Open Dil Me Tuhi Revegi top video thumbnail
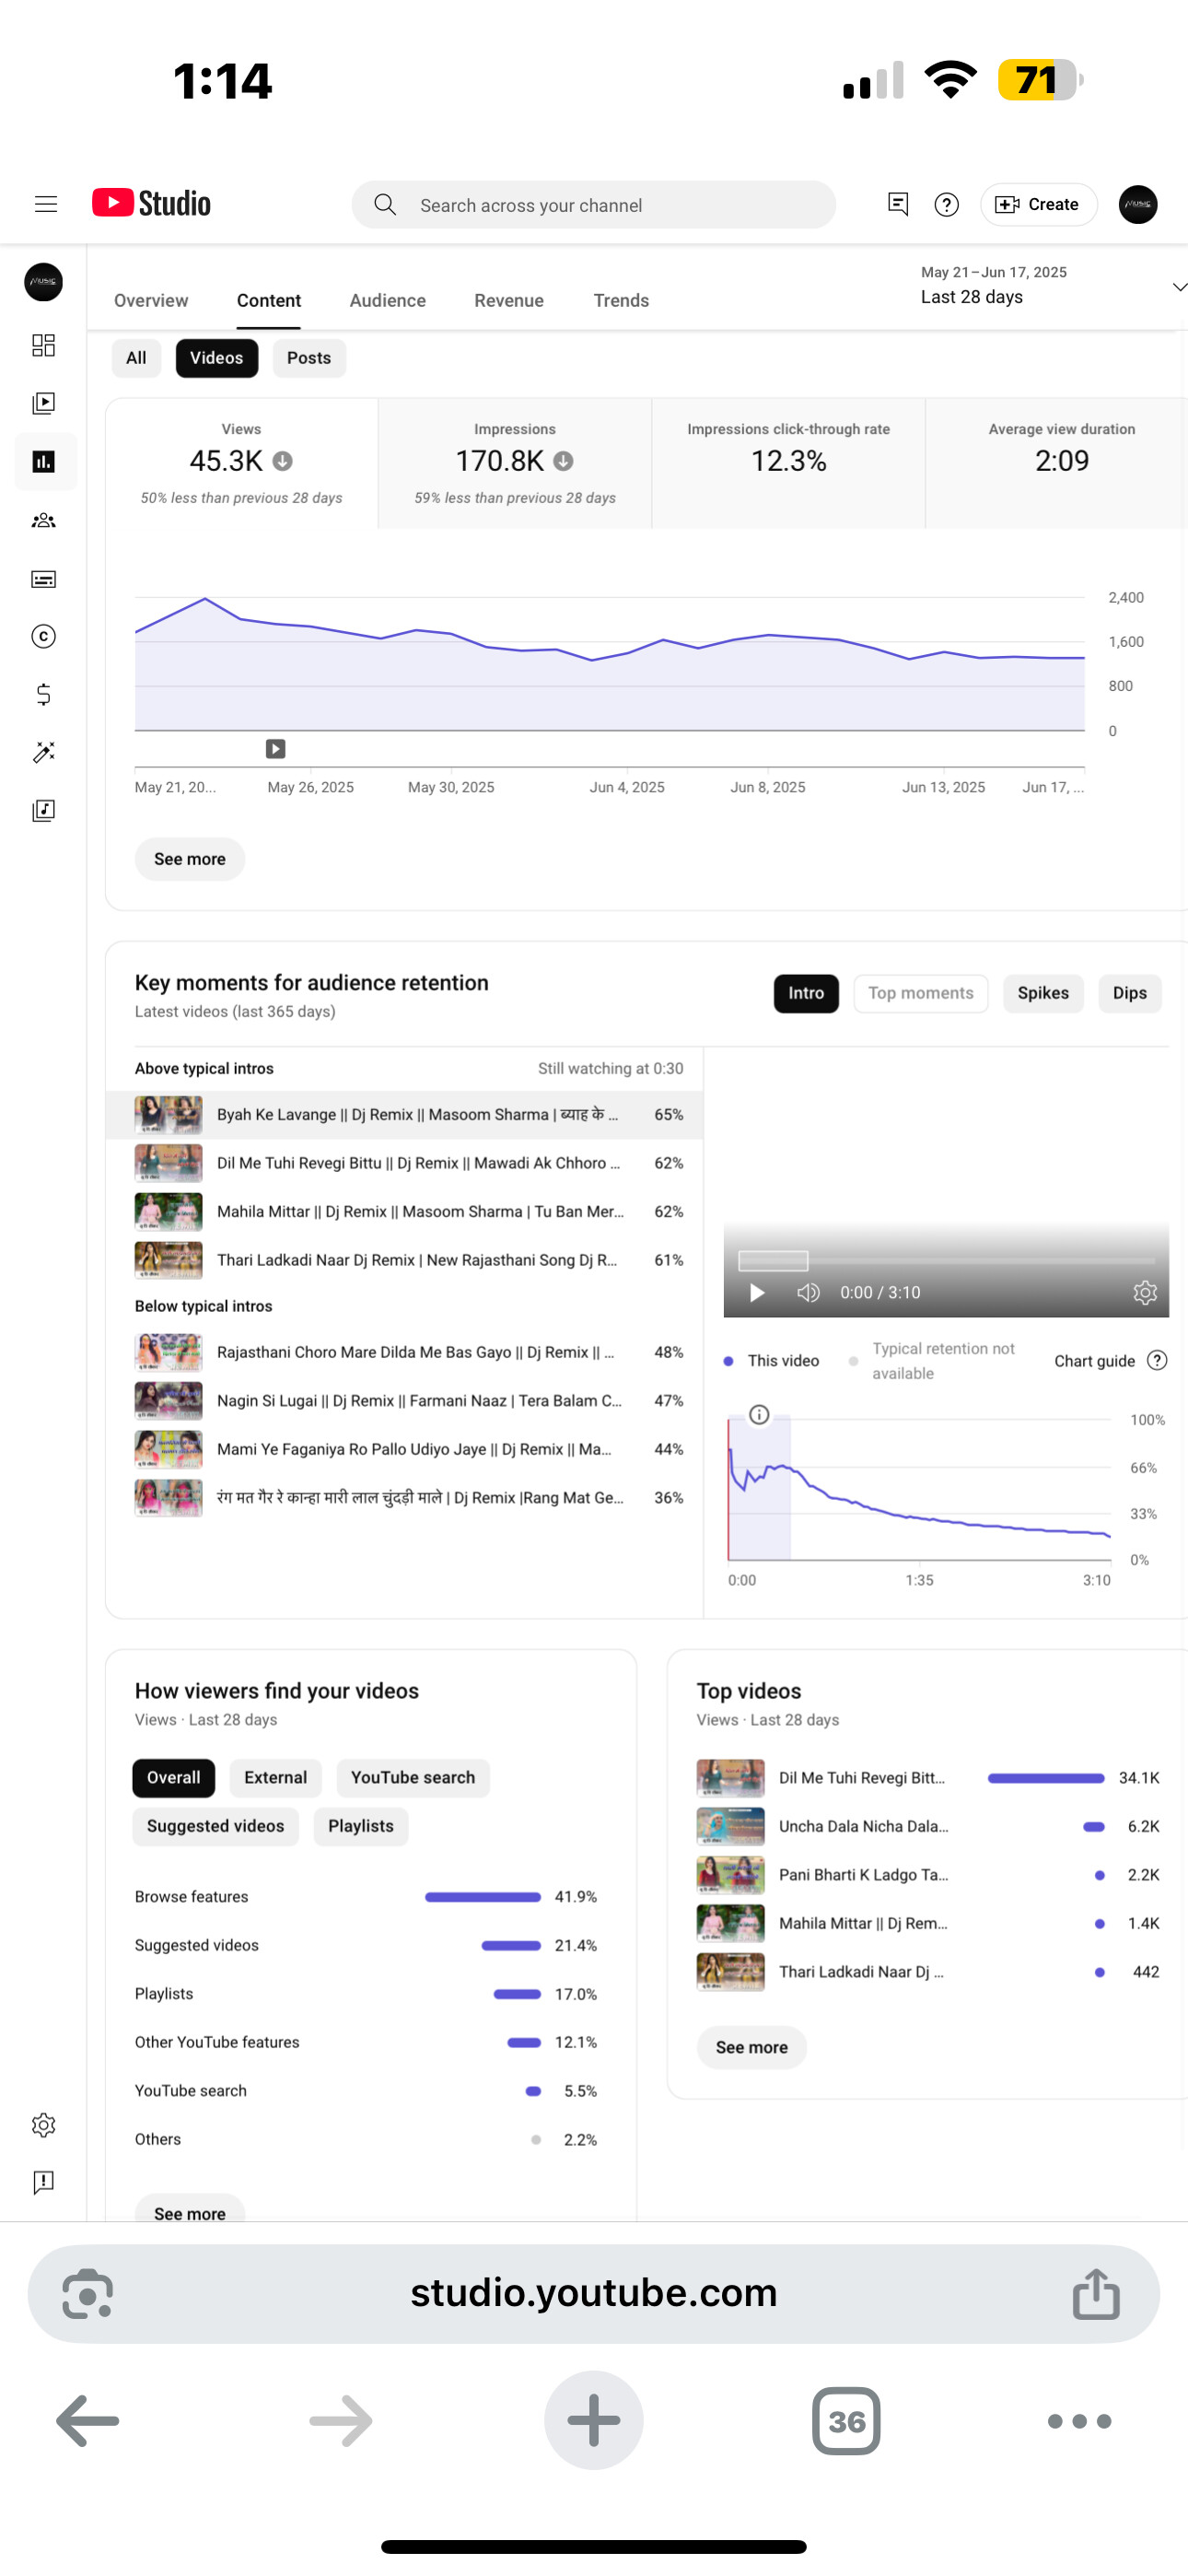This screenshot has height=2576, width=1188. (x=730, y=1777)
